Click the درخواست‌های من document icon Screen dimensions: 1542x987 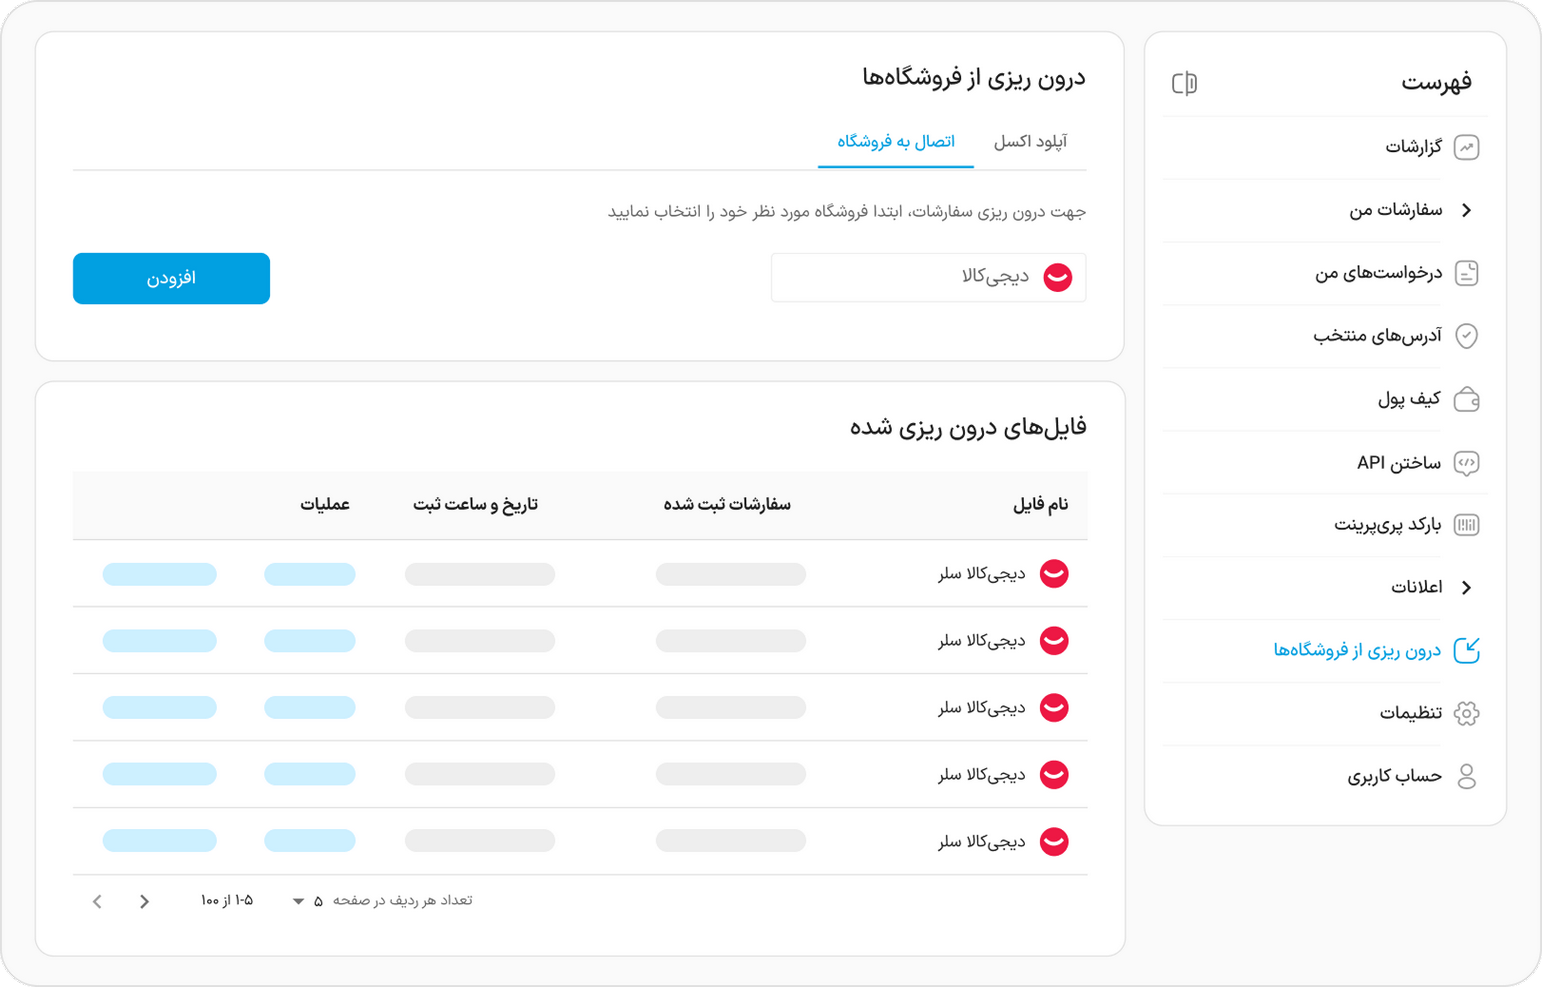(x=1468, y=273)
